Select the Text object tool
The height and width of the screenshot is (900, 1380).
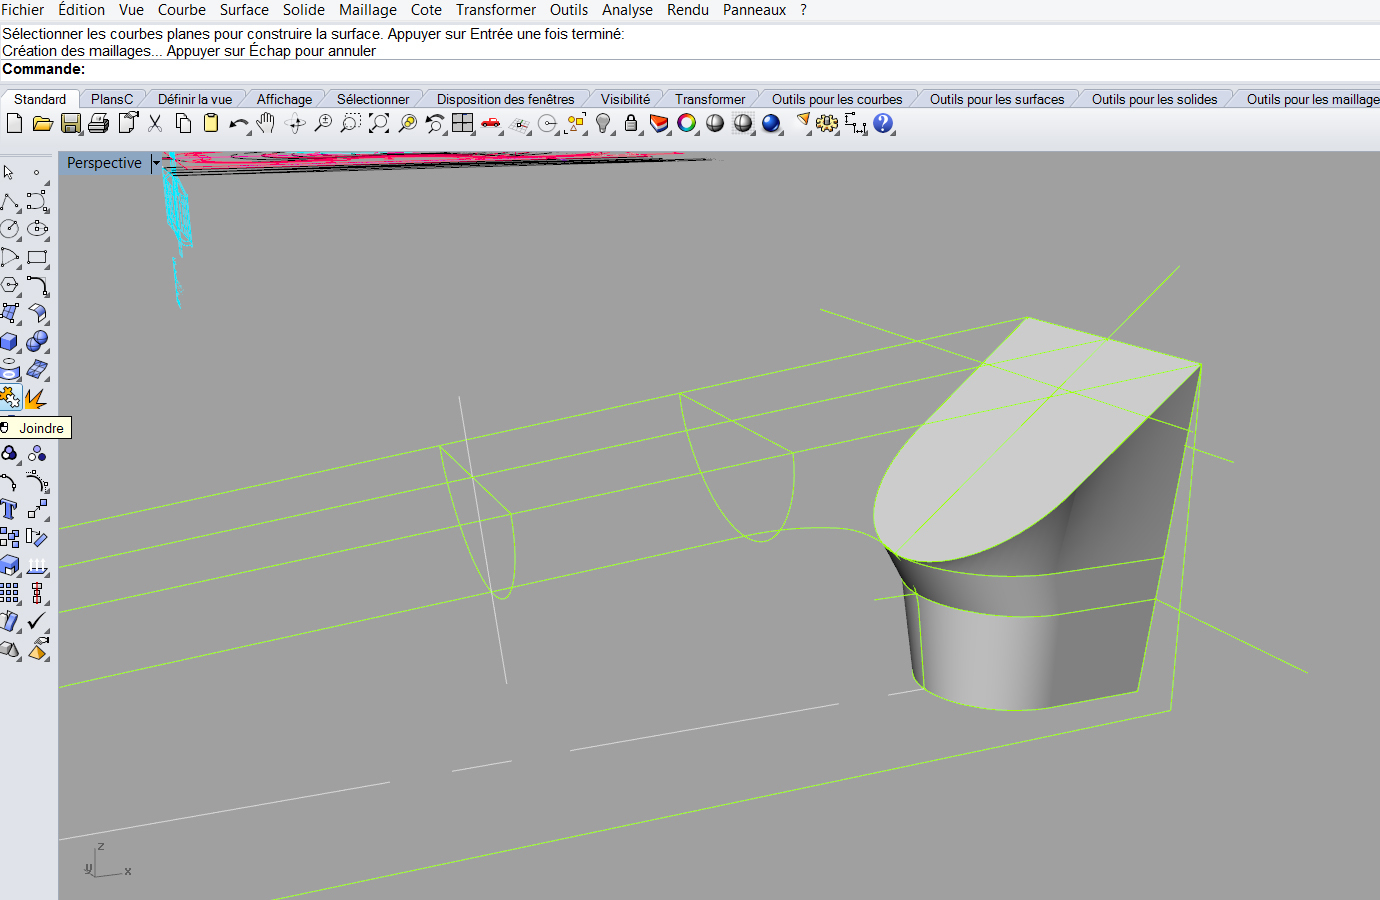click(10, 510)
